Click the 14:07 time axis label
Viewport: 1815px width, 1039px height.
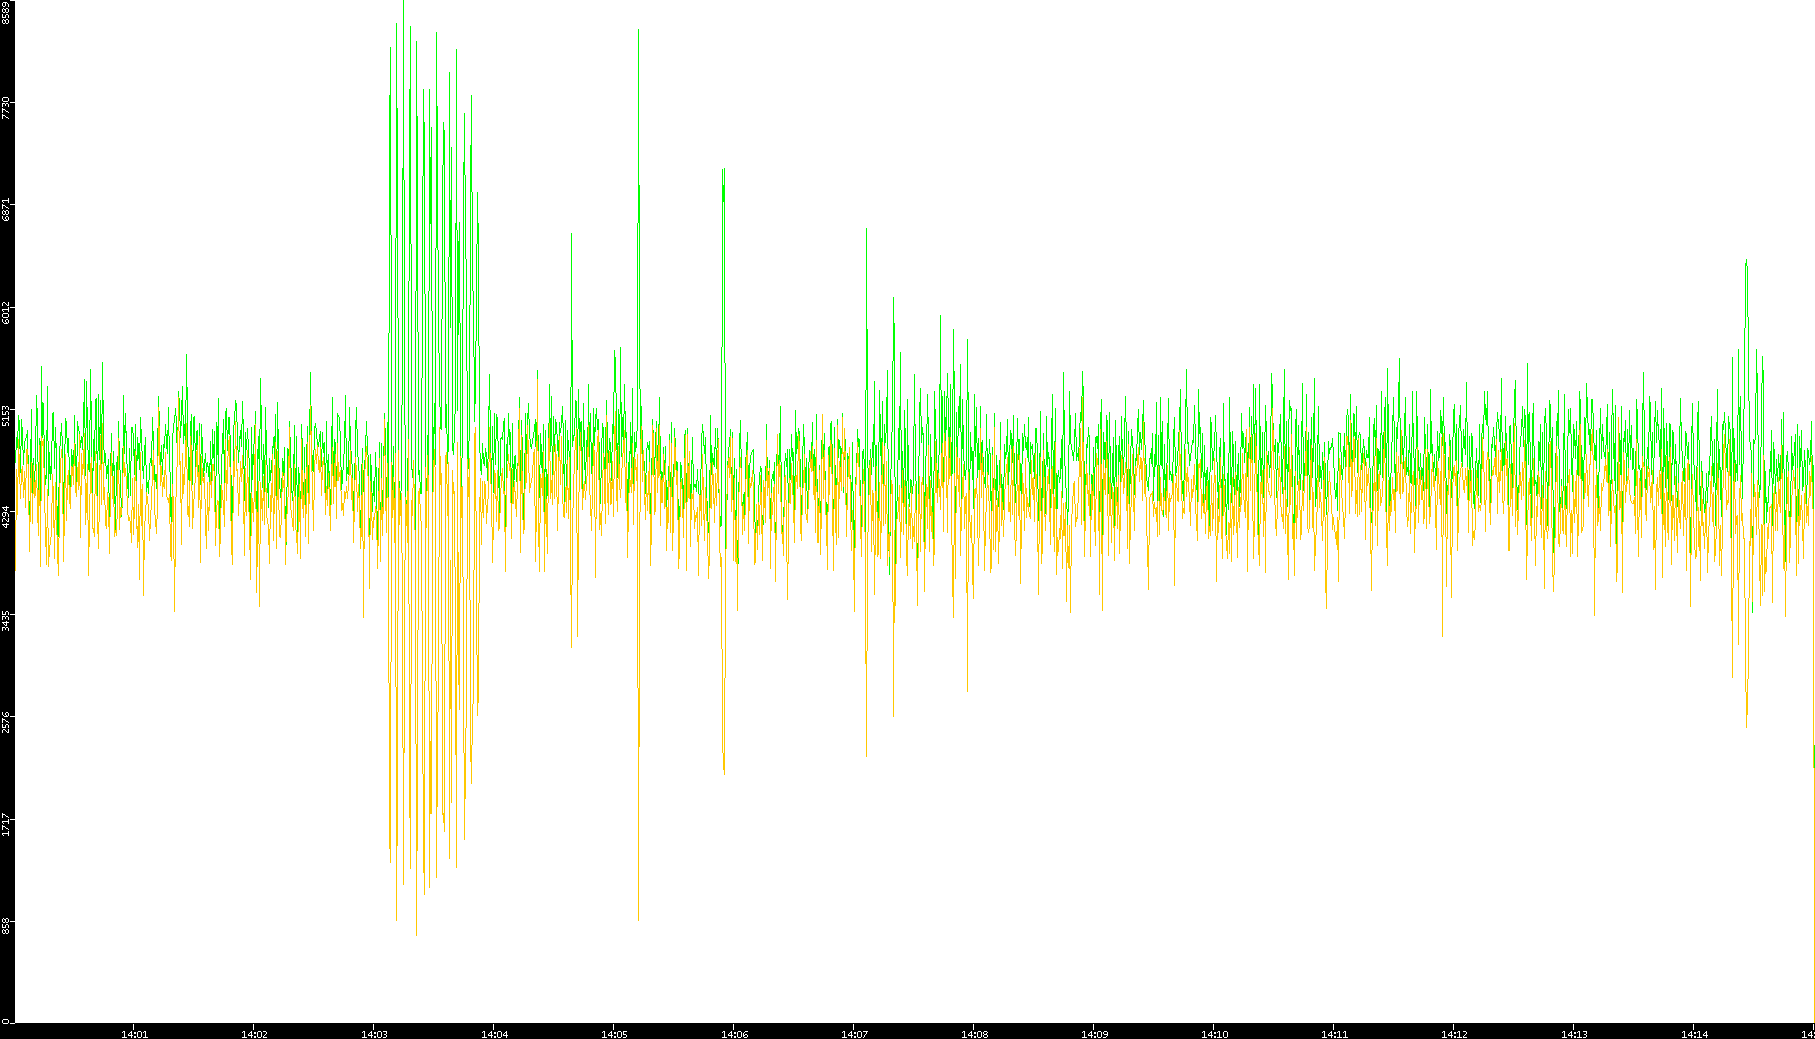tap(854, 1034)
